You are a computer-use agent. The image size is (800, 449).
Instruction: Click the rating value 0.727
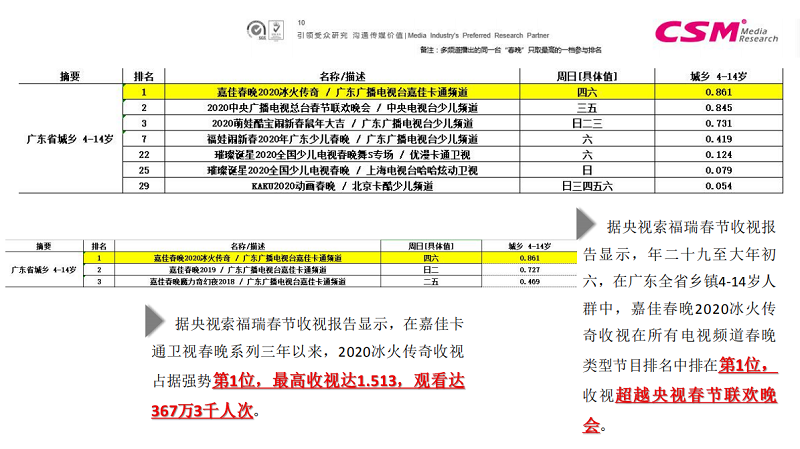coord(530,269)
